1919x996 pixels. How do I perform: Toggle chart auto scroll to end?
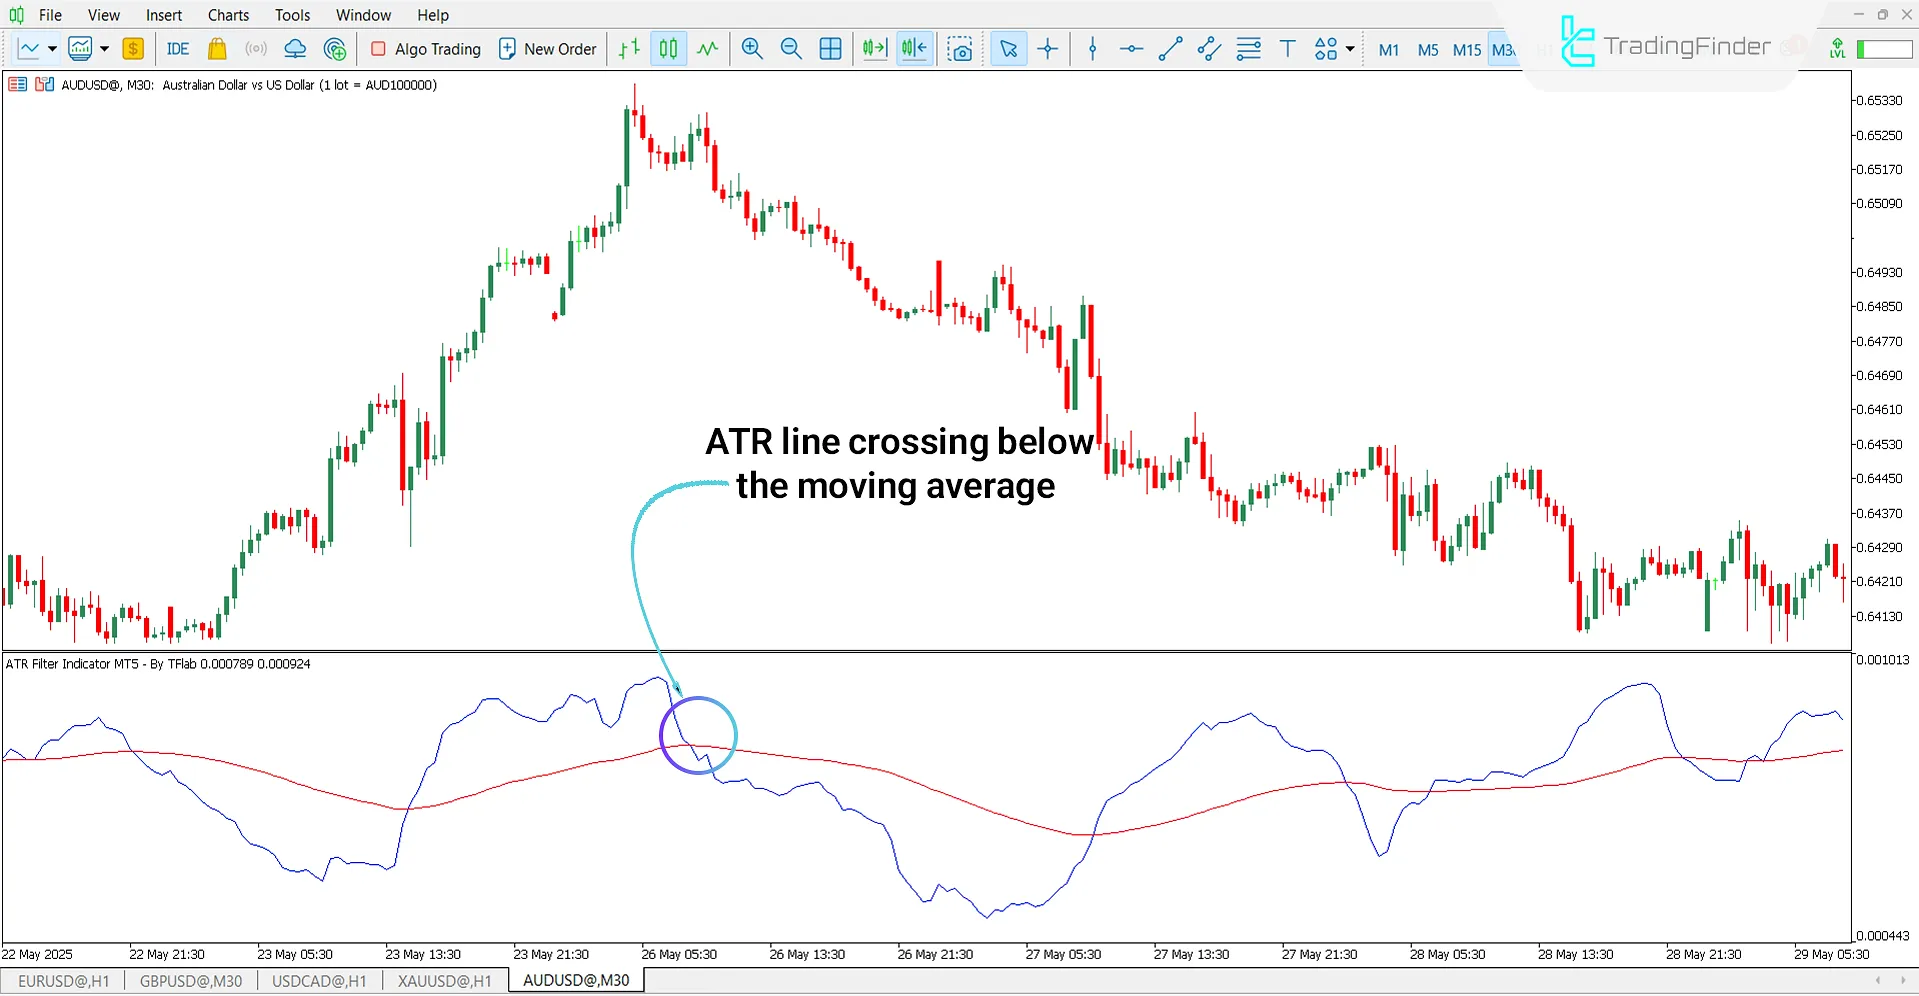pyautogui.click(x=875, y=49)
